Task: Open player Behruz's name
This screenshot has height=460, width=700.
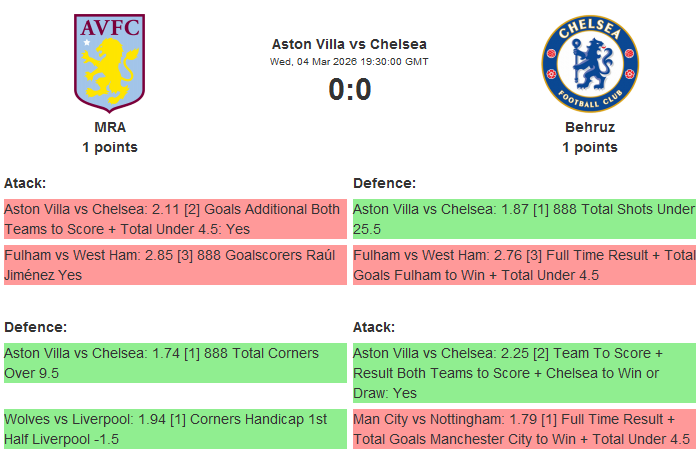Action: point(589,127)
